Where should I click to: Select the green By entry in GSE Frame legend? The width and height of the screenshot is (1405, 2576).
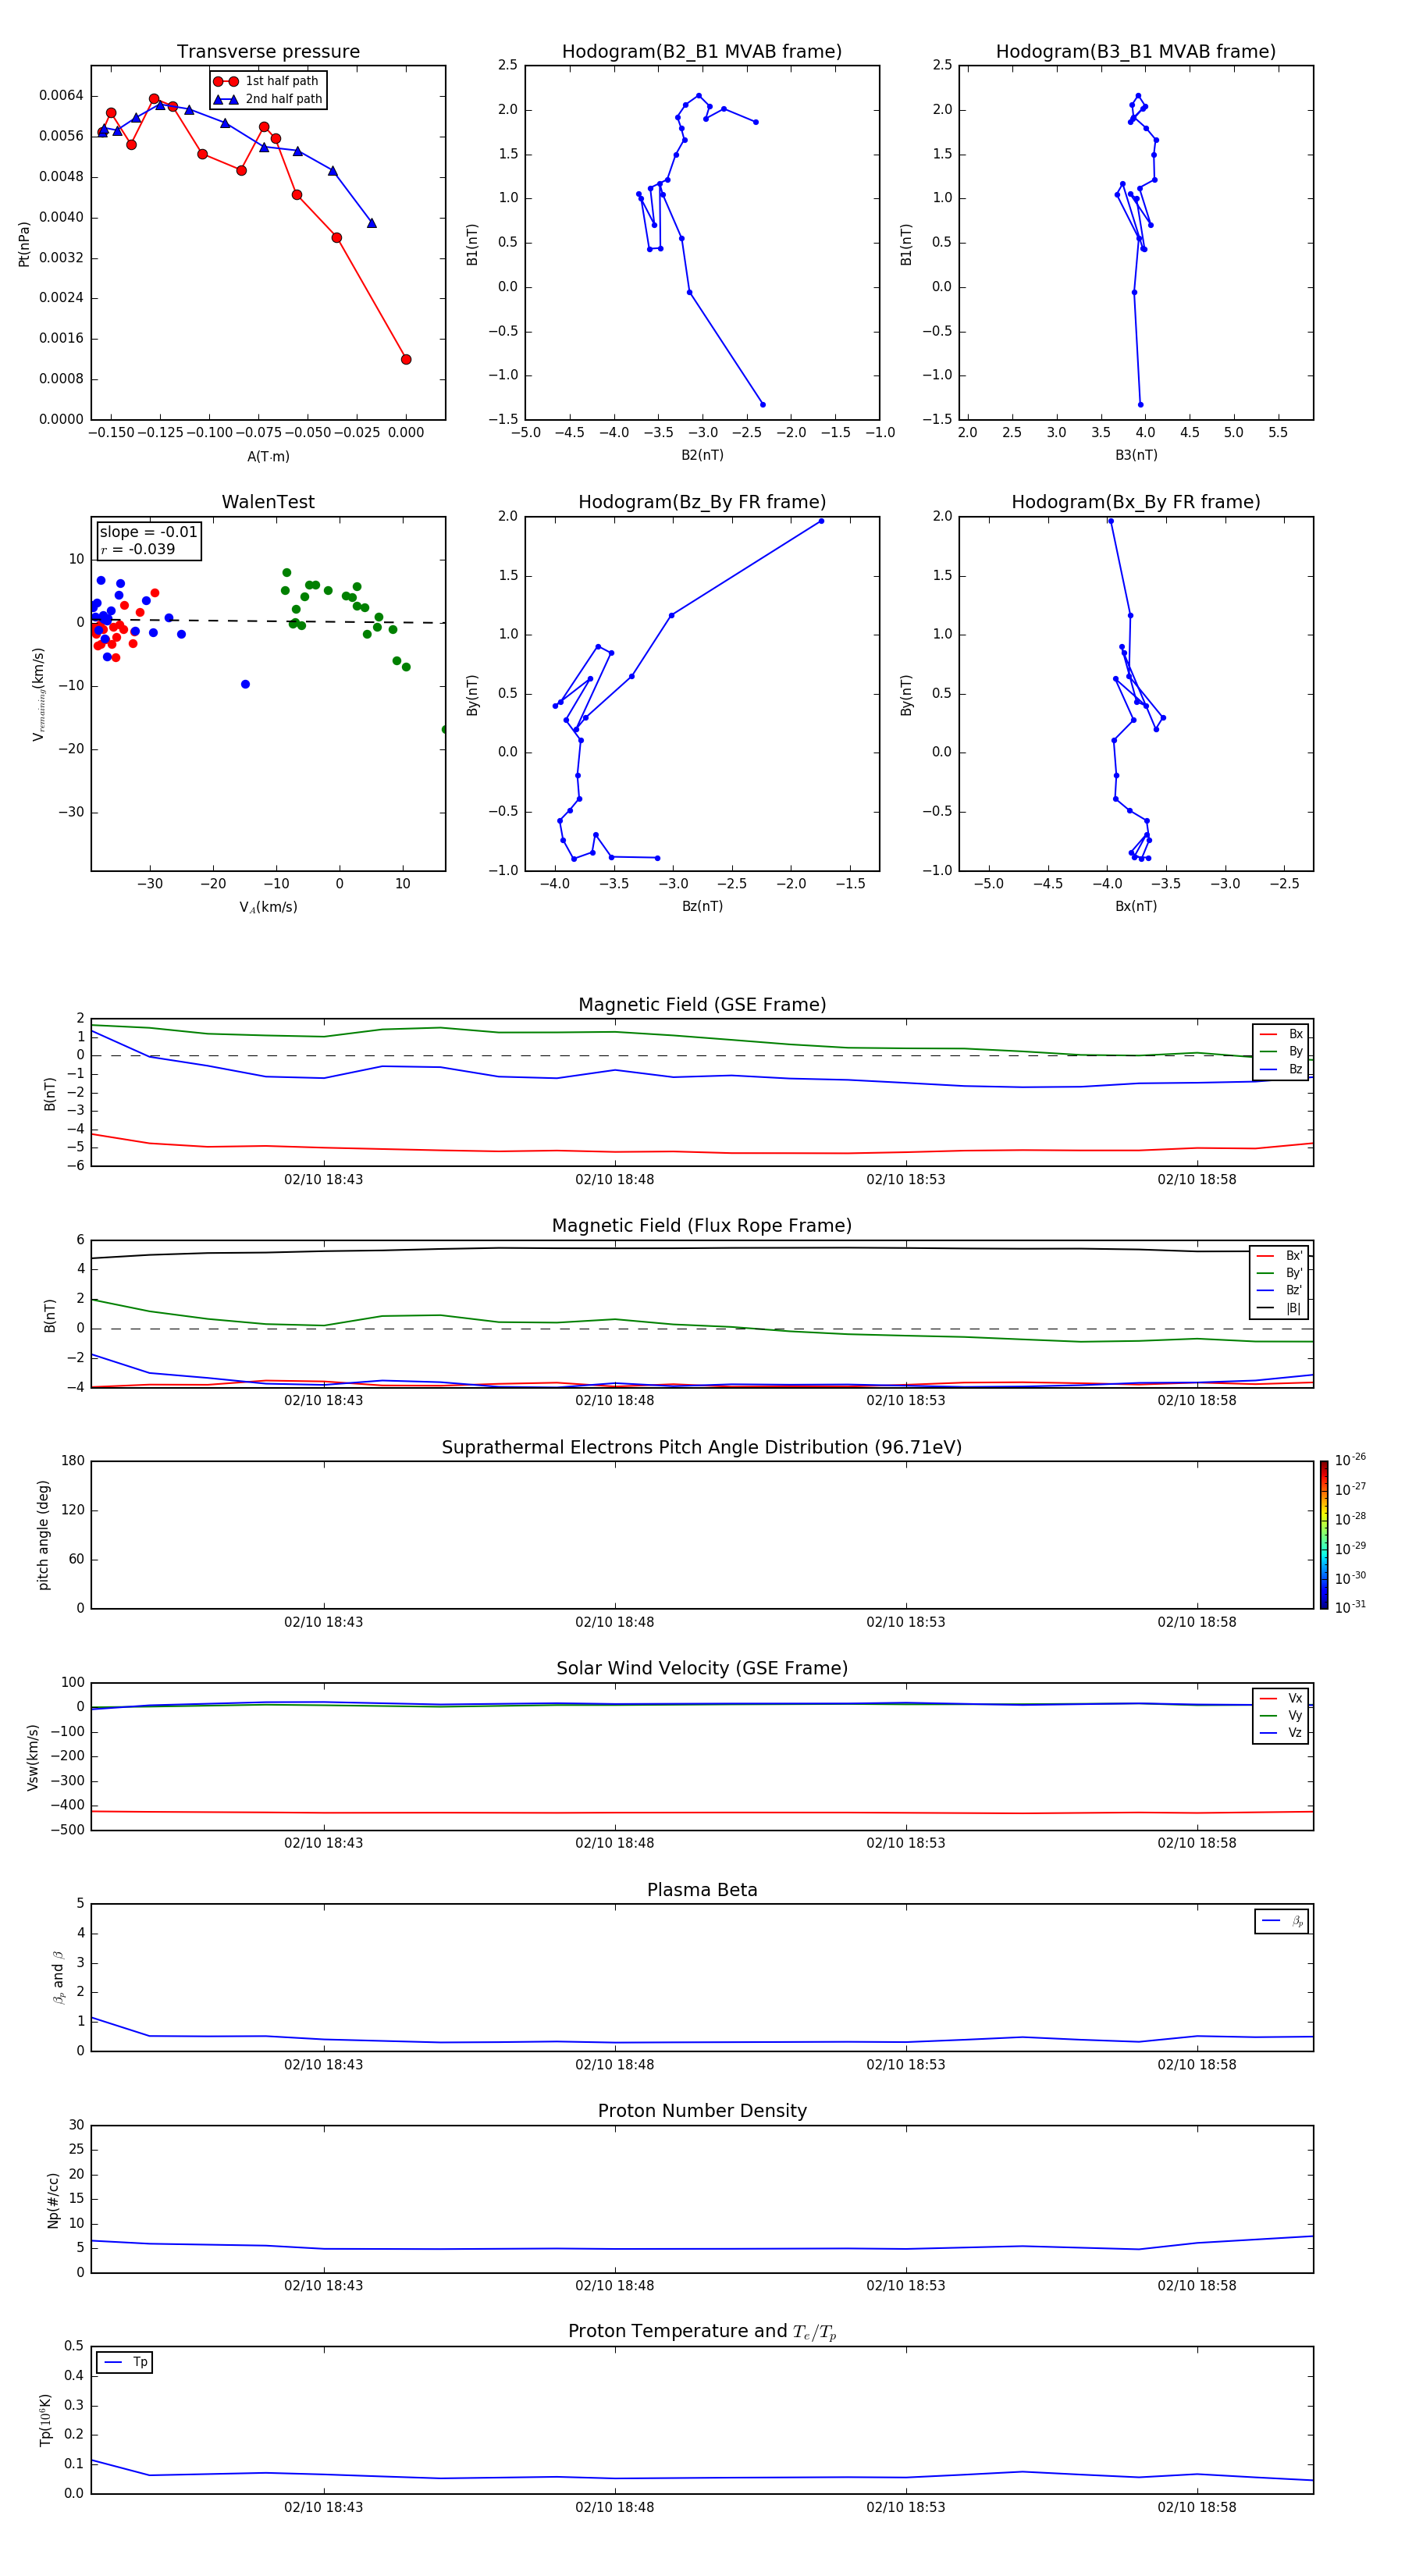point(1281,1051)
